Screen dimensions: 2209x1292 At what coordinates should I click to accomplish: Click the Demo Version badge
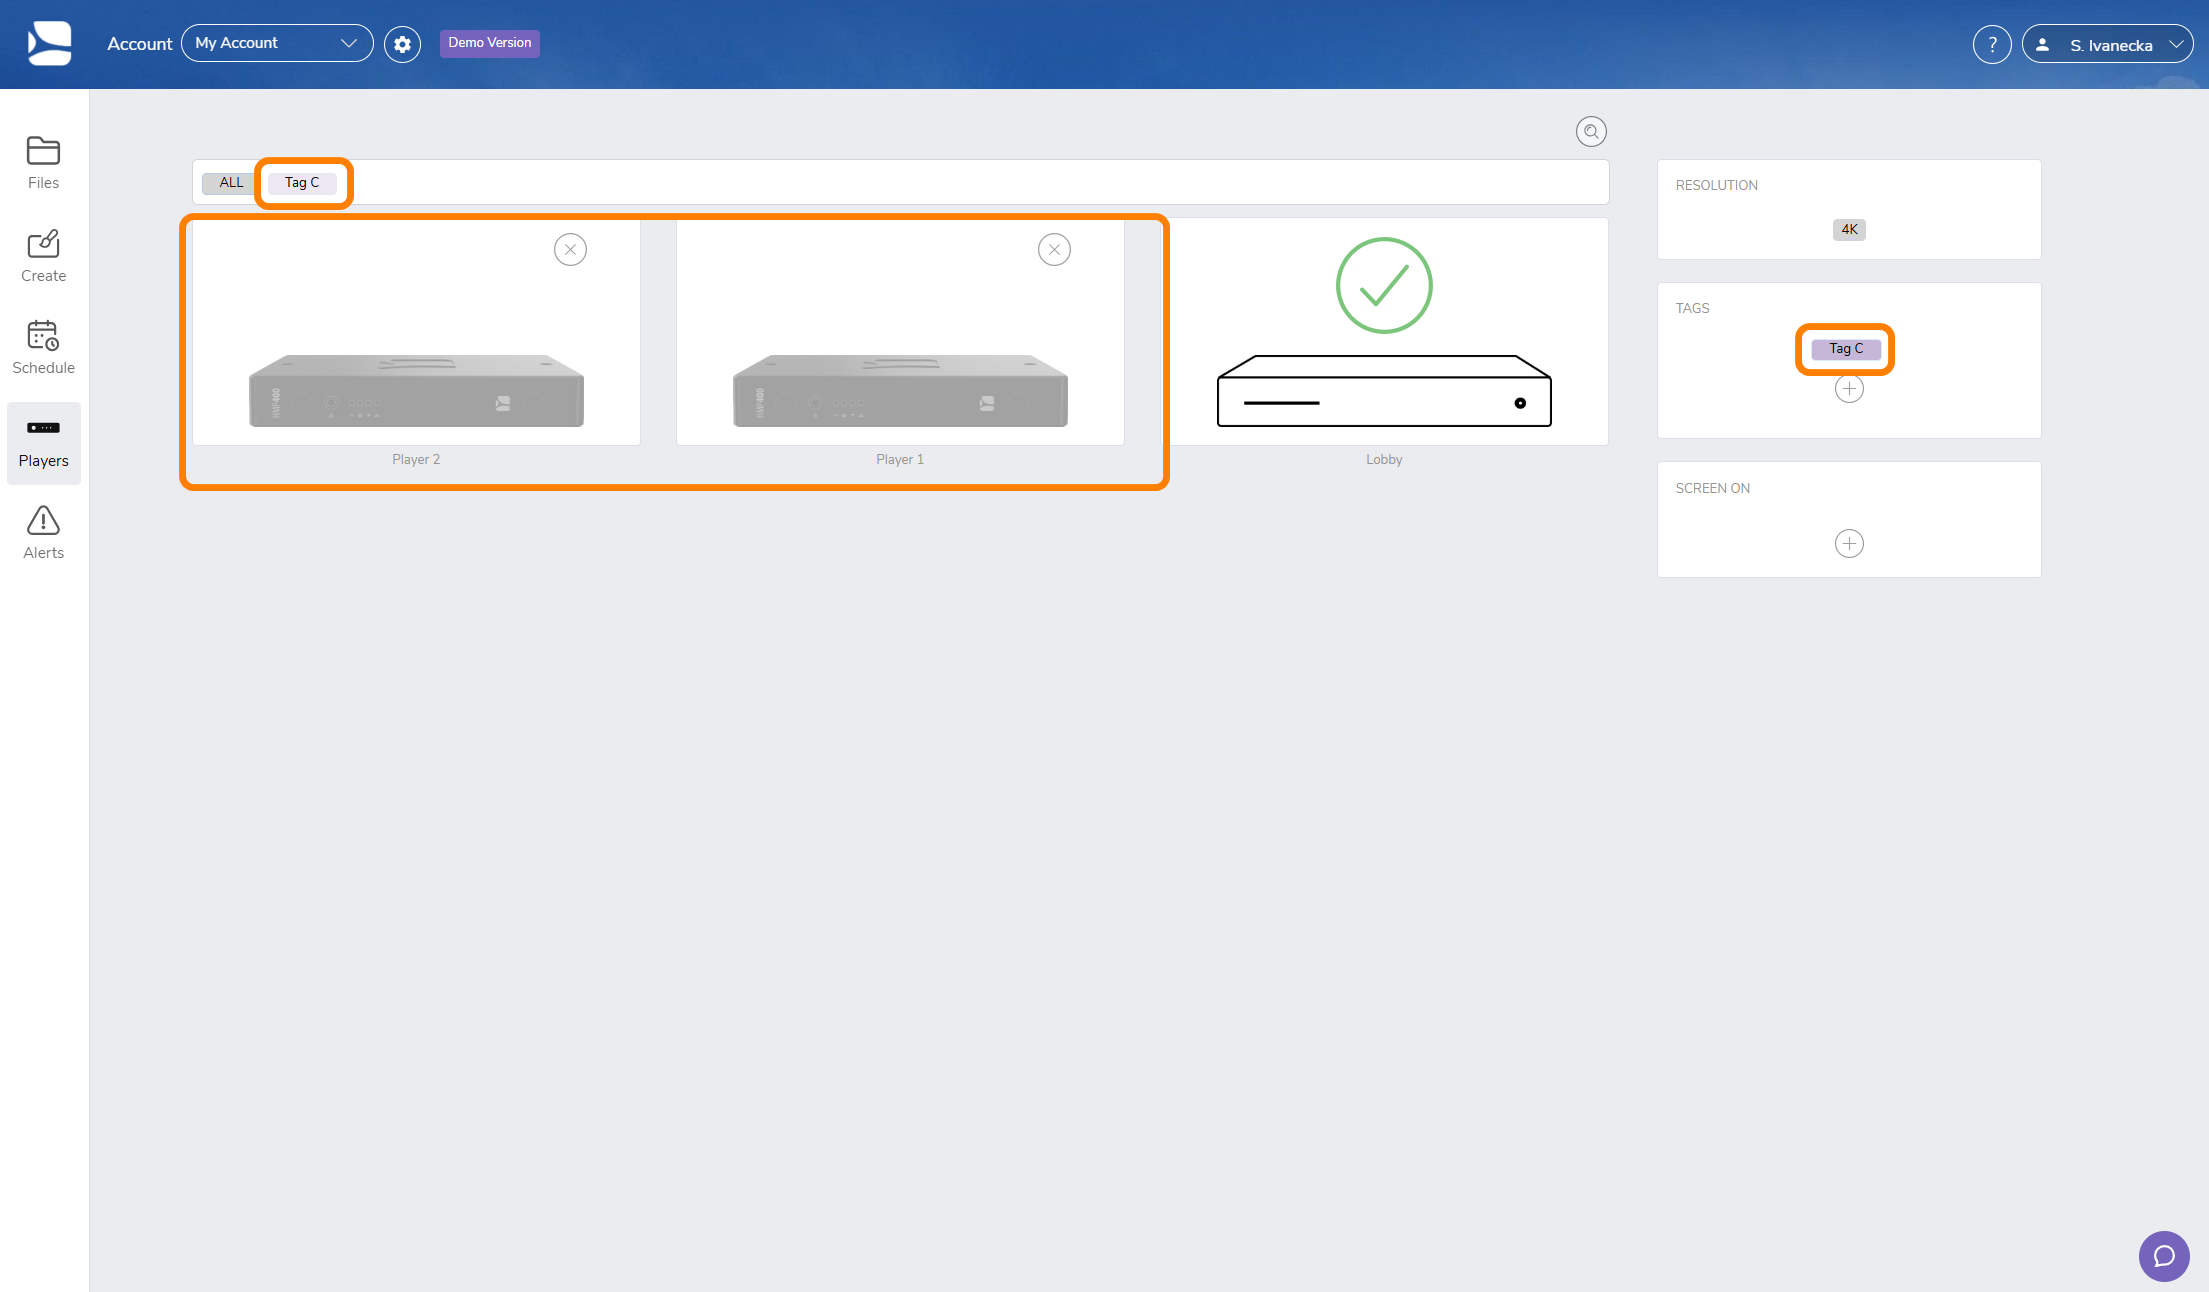click(490, 43)
